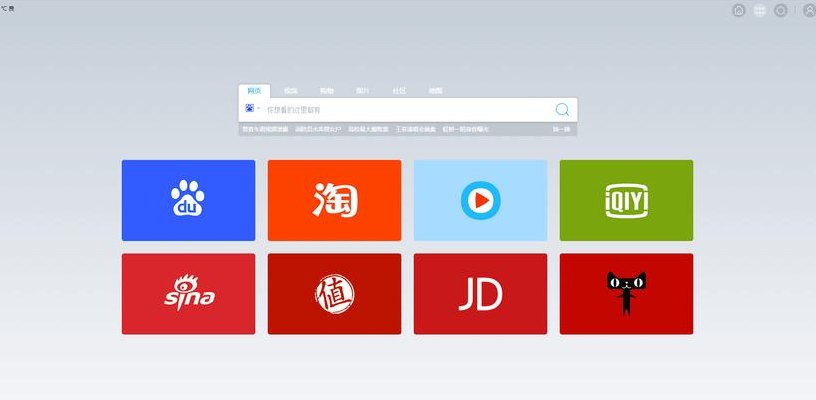816x400 pixels.
Task: Switch to the 图片 search tab
Action: (x=363, y=91)
